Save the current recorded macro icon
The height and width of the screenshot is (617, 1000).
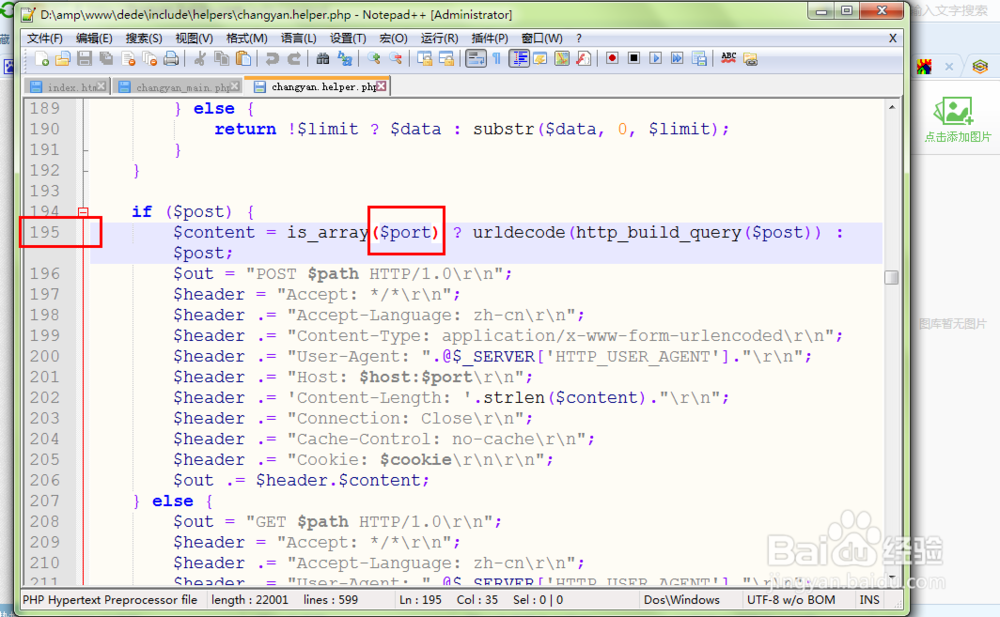point(699,59)
